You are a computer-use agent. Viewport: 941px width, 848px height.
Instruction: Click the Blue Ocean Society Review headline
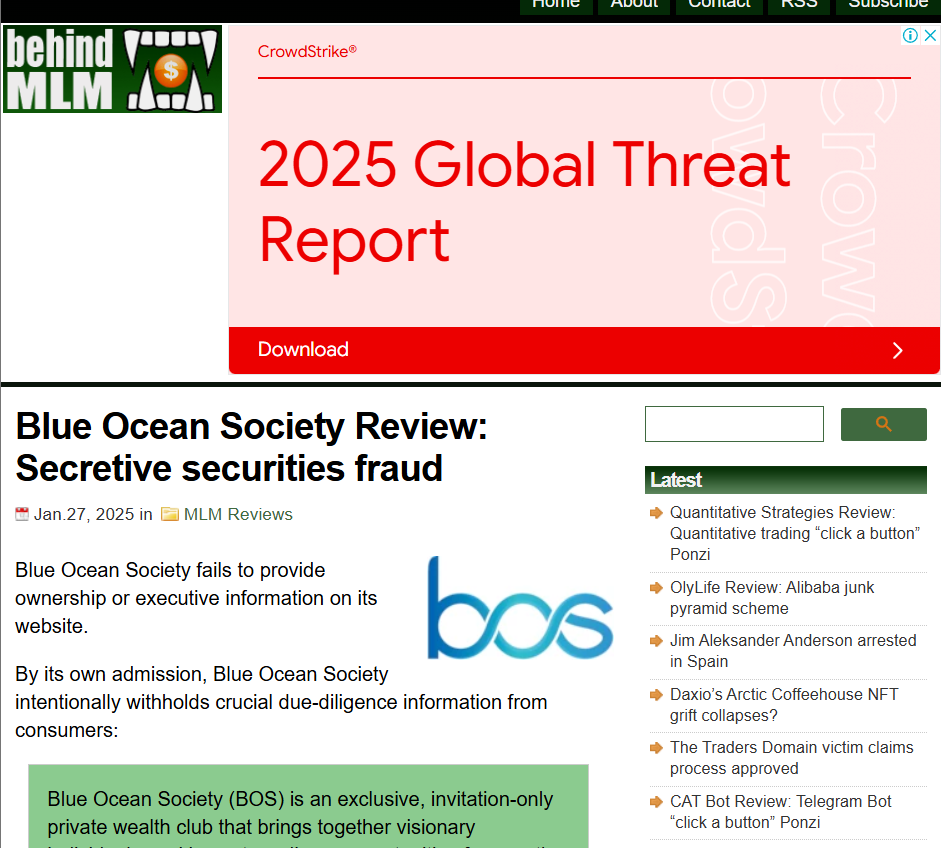click(x=251, y=447)
